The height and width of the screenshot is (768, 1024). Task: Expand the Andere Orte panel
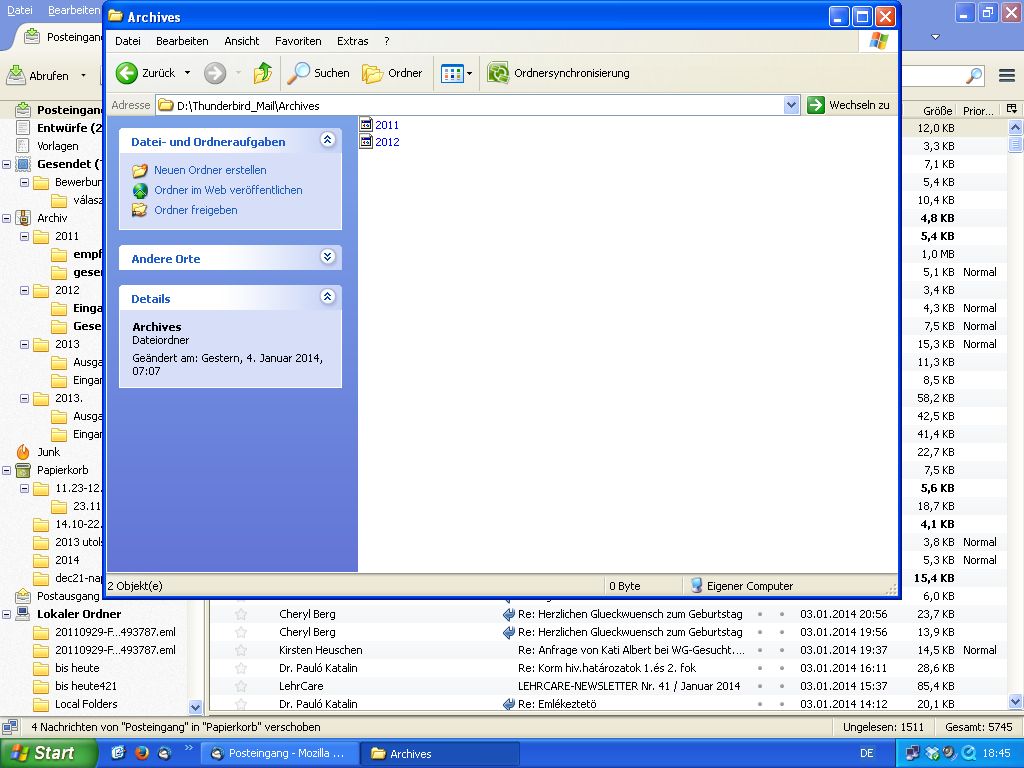click(327, 257)
